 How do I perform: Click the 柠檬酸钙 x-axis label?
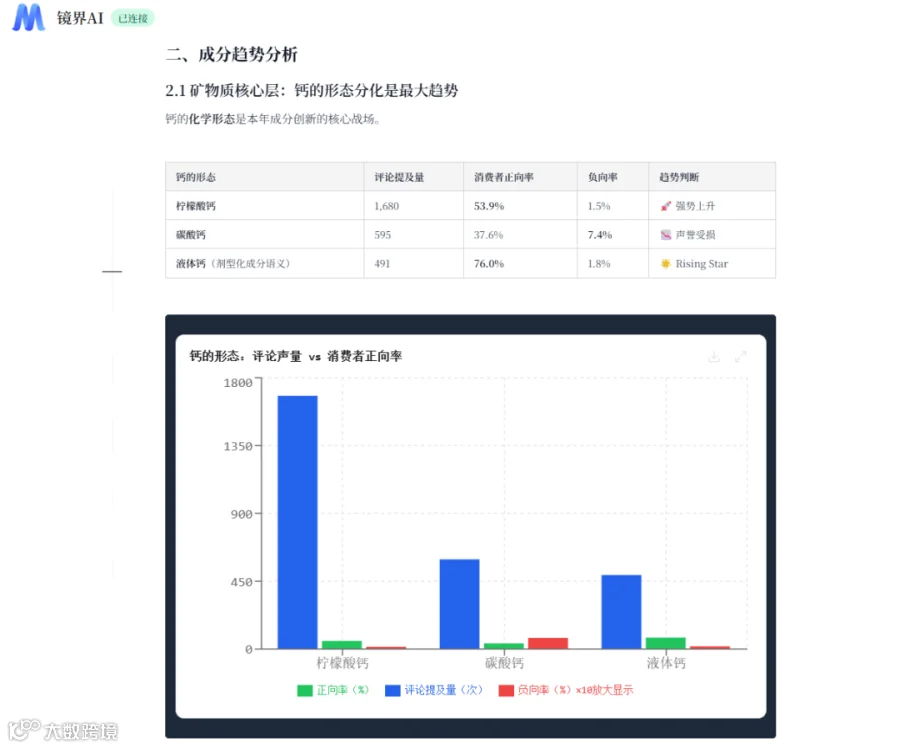point(343,662)
